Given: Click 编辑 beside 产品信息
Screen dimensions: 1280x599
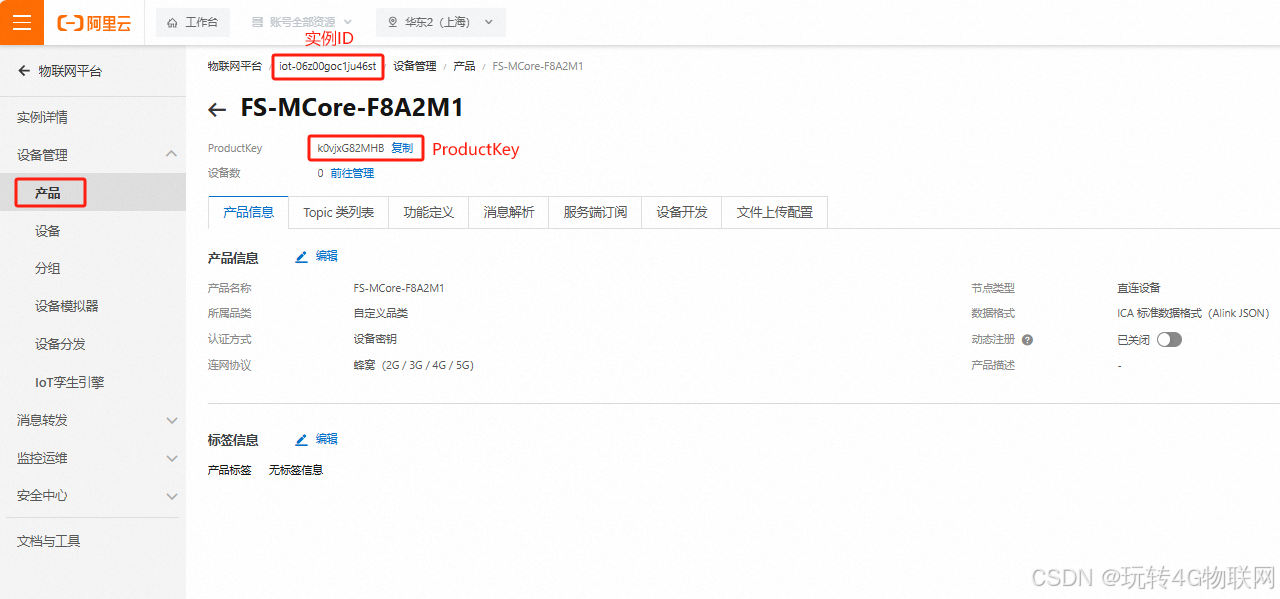Looking at the screenshot, I should tap(317, 256).
